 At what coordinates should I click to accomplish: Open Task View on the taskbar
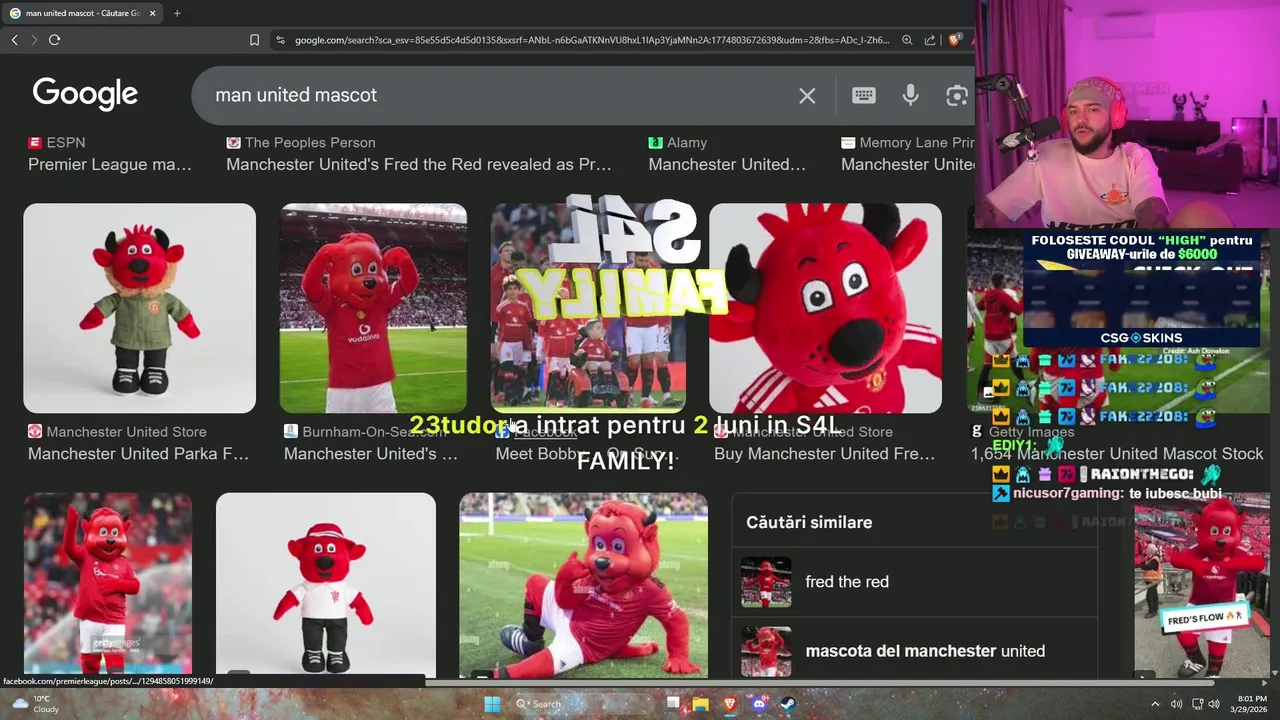click(x=673, y=704)
